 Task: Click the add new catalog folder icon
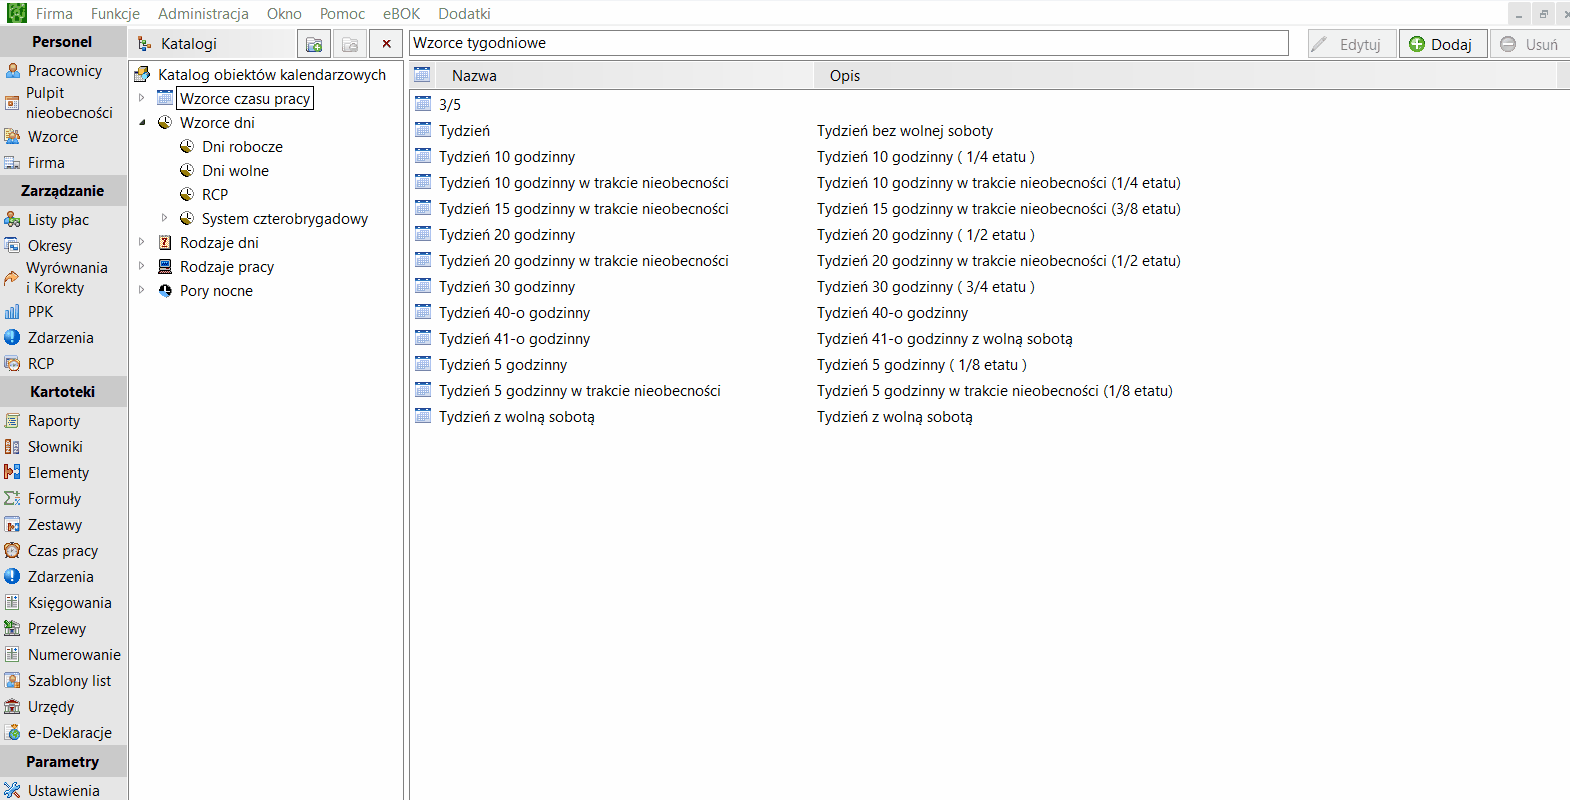pyautogui.click(x=314, y=44)
